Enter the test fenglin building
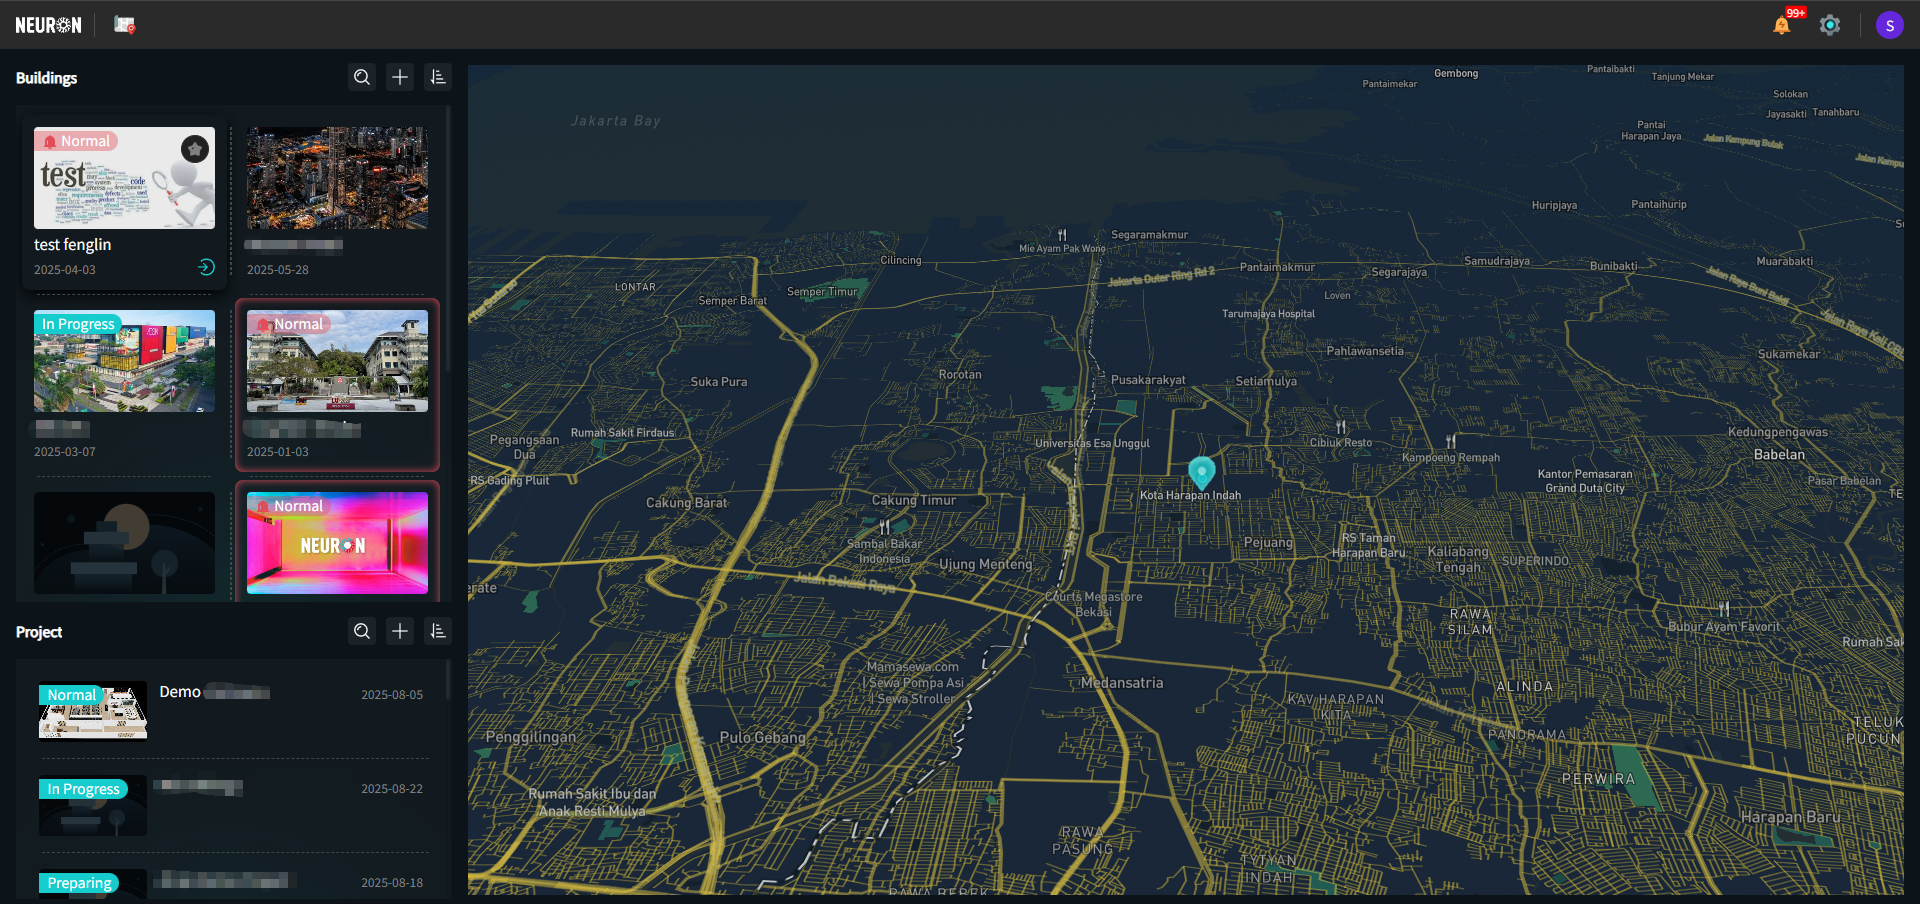This screenshot has width=1920, height=904. coord(206,267)
